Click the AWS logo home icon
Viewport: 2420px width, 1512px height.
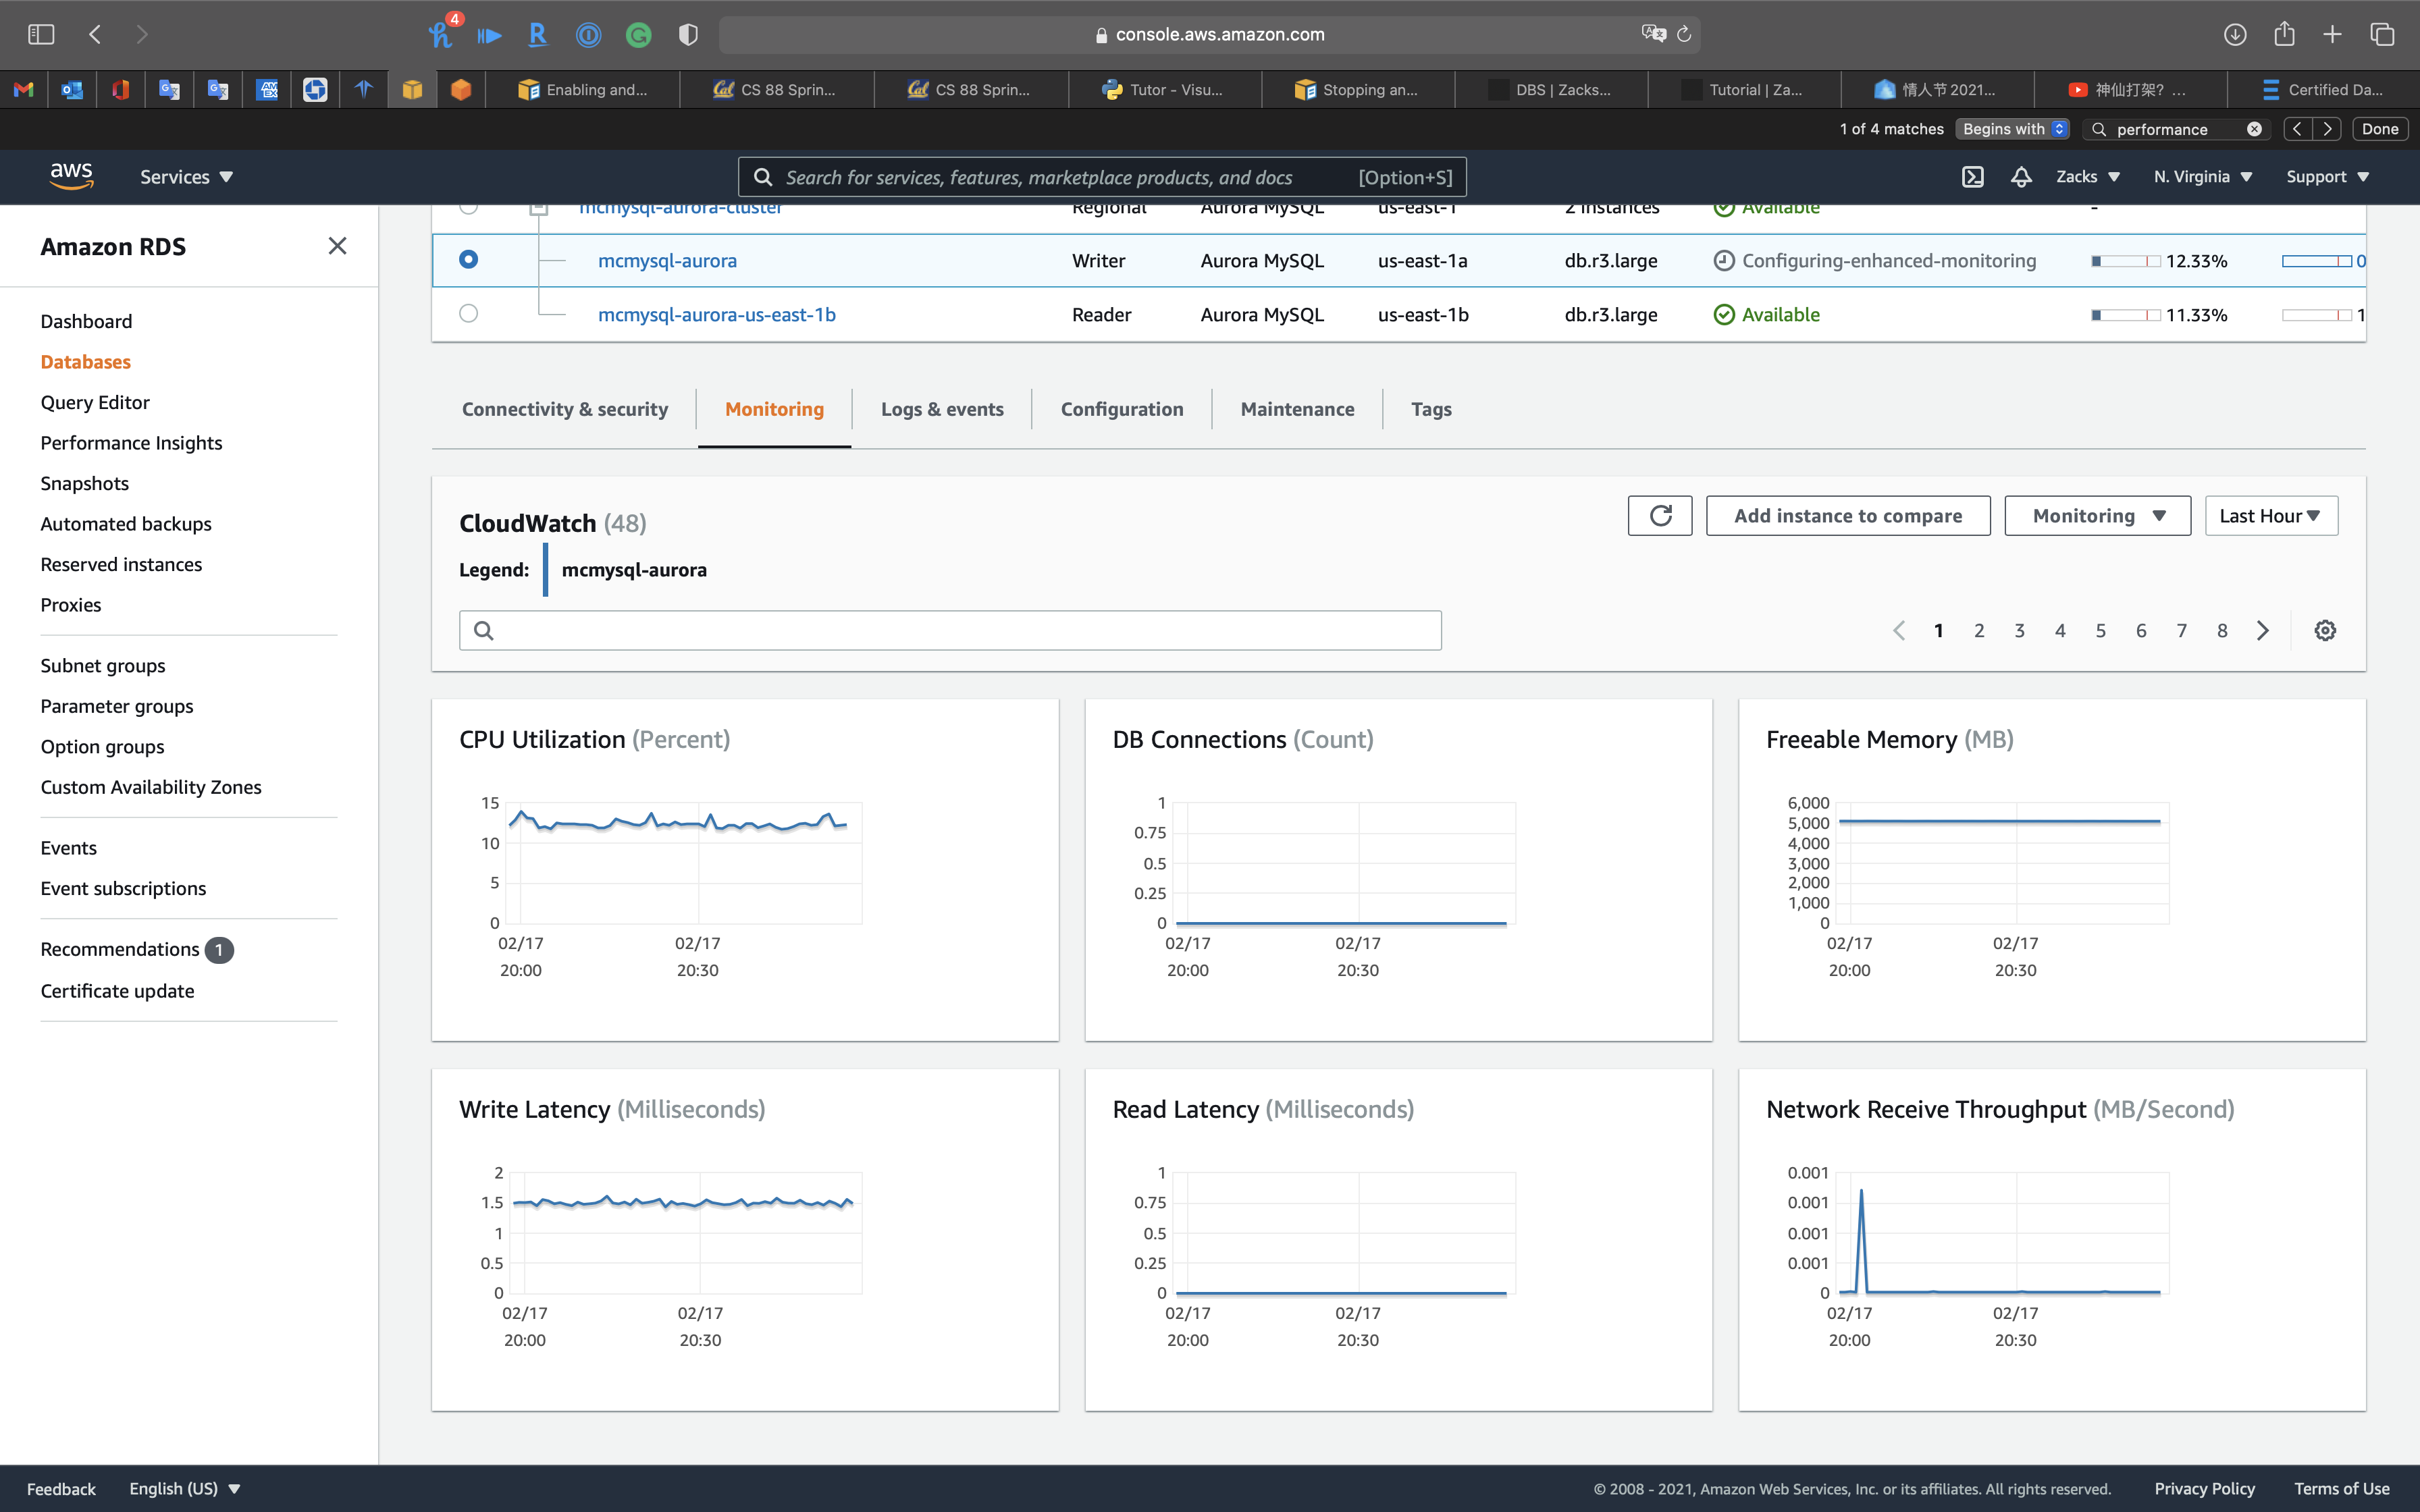(71, 175)
